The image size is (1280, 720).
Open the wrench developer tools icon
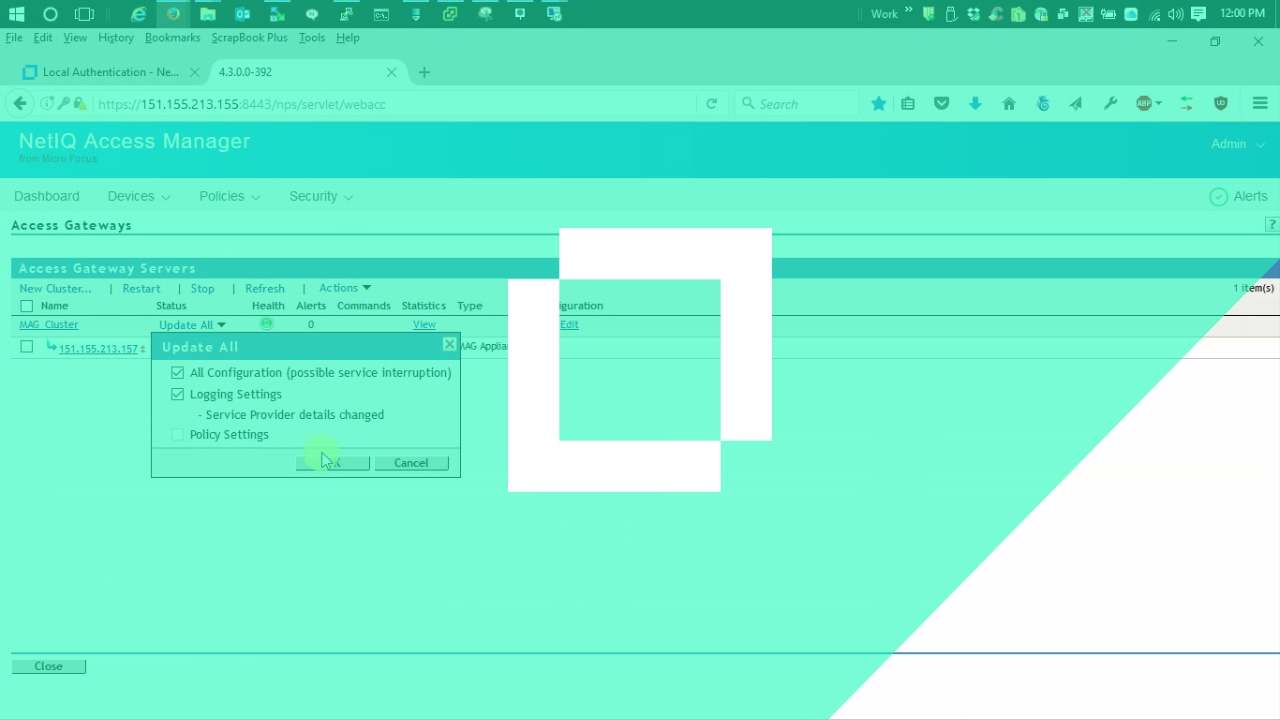[1110, 103]
